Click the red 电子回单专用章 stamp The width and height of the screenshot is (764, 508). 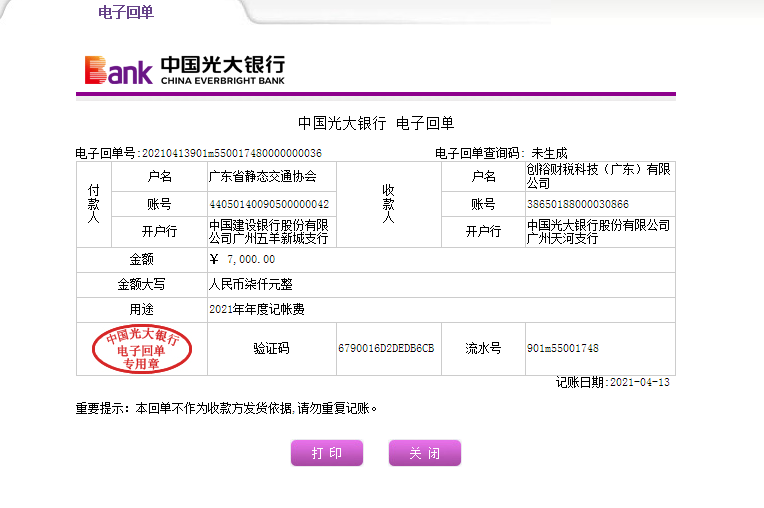point(142,349)
